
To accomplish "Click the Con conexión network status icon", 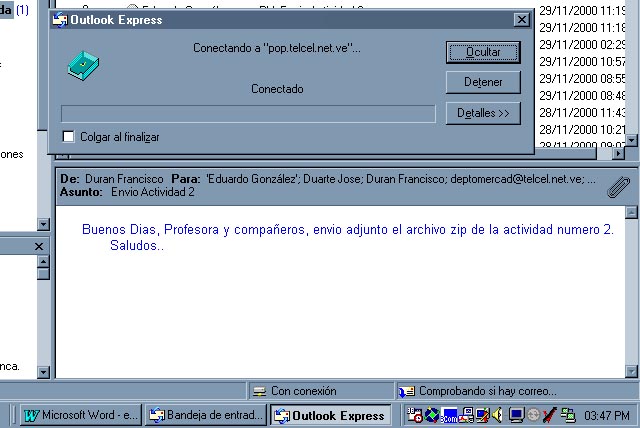I will tap(260, 391).
